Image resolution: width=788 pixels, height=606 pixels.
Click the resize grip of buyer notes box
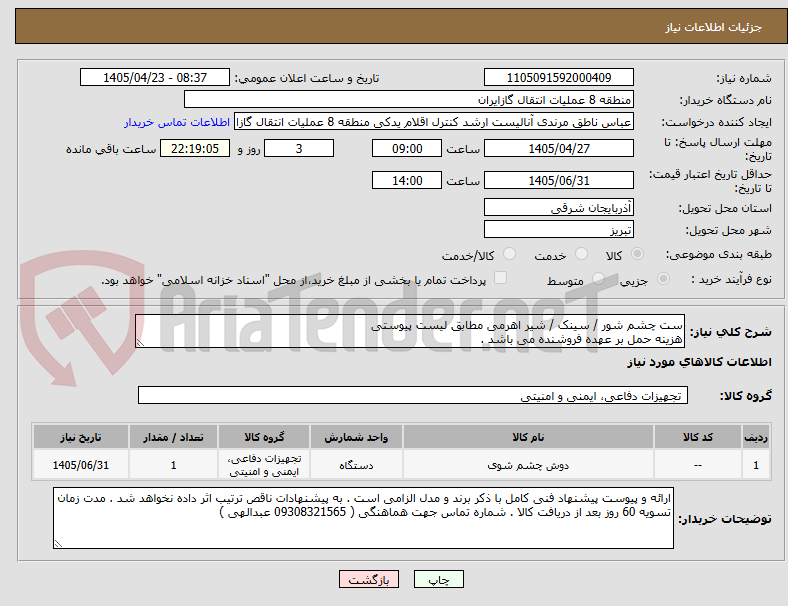[58, 543]
